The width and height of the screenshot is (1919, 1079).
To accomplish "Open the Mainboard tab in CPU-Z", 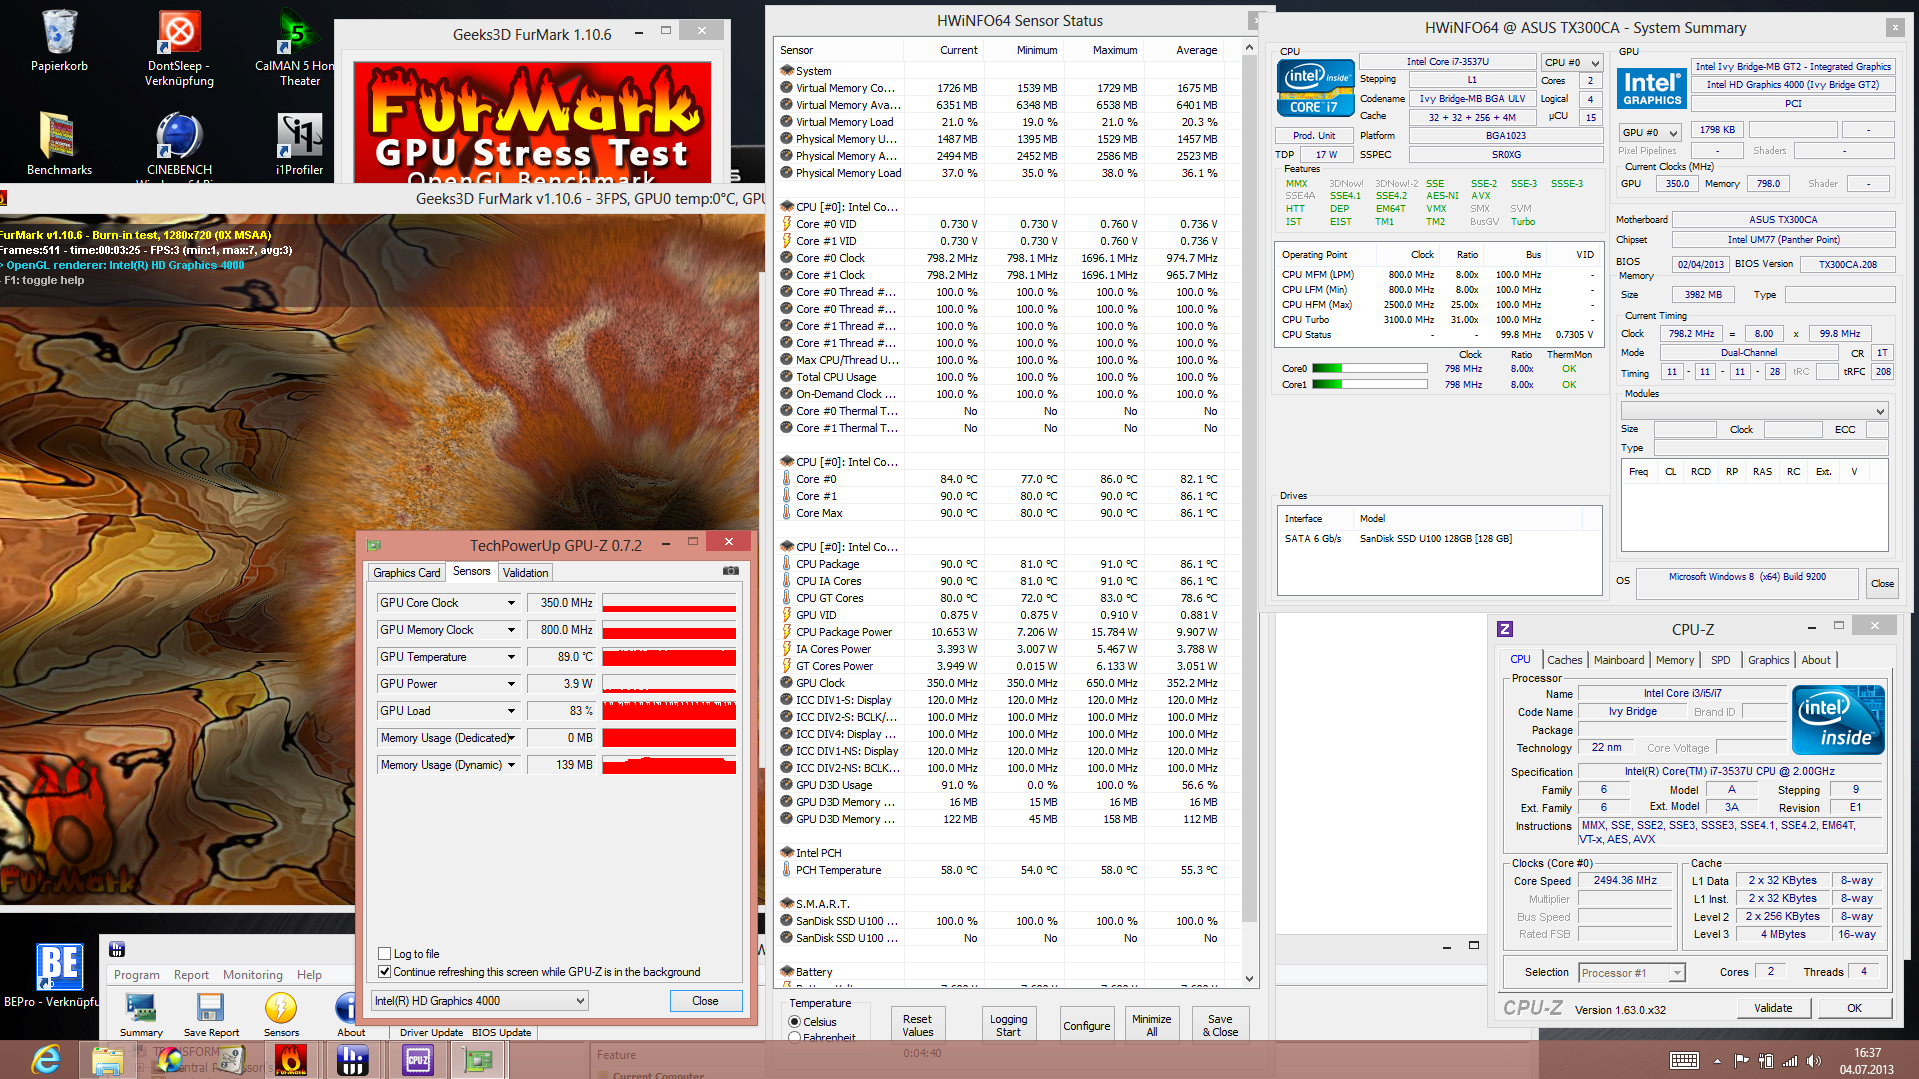I will pyautogui.click(x=1618, y=660).
